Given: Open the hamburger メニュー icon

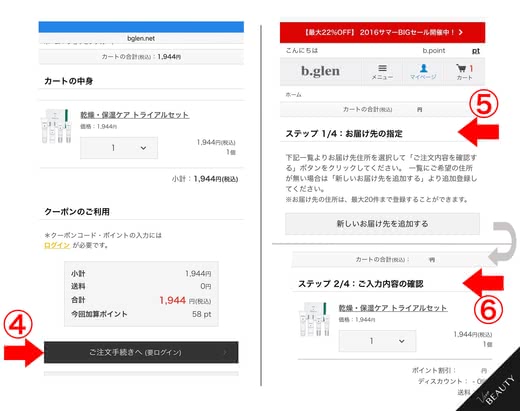Looking at the screenshot, I should pos(382,72).
